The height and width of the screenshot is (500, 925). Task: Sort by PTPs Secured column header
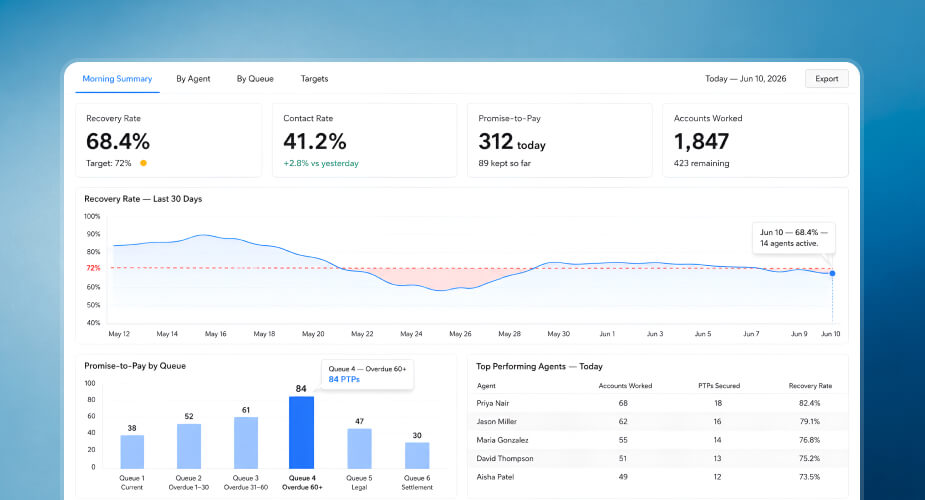[x=719, y=386]
